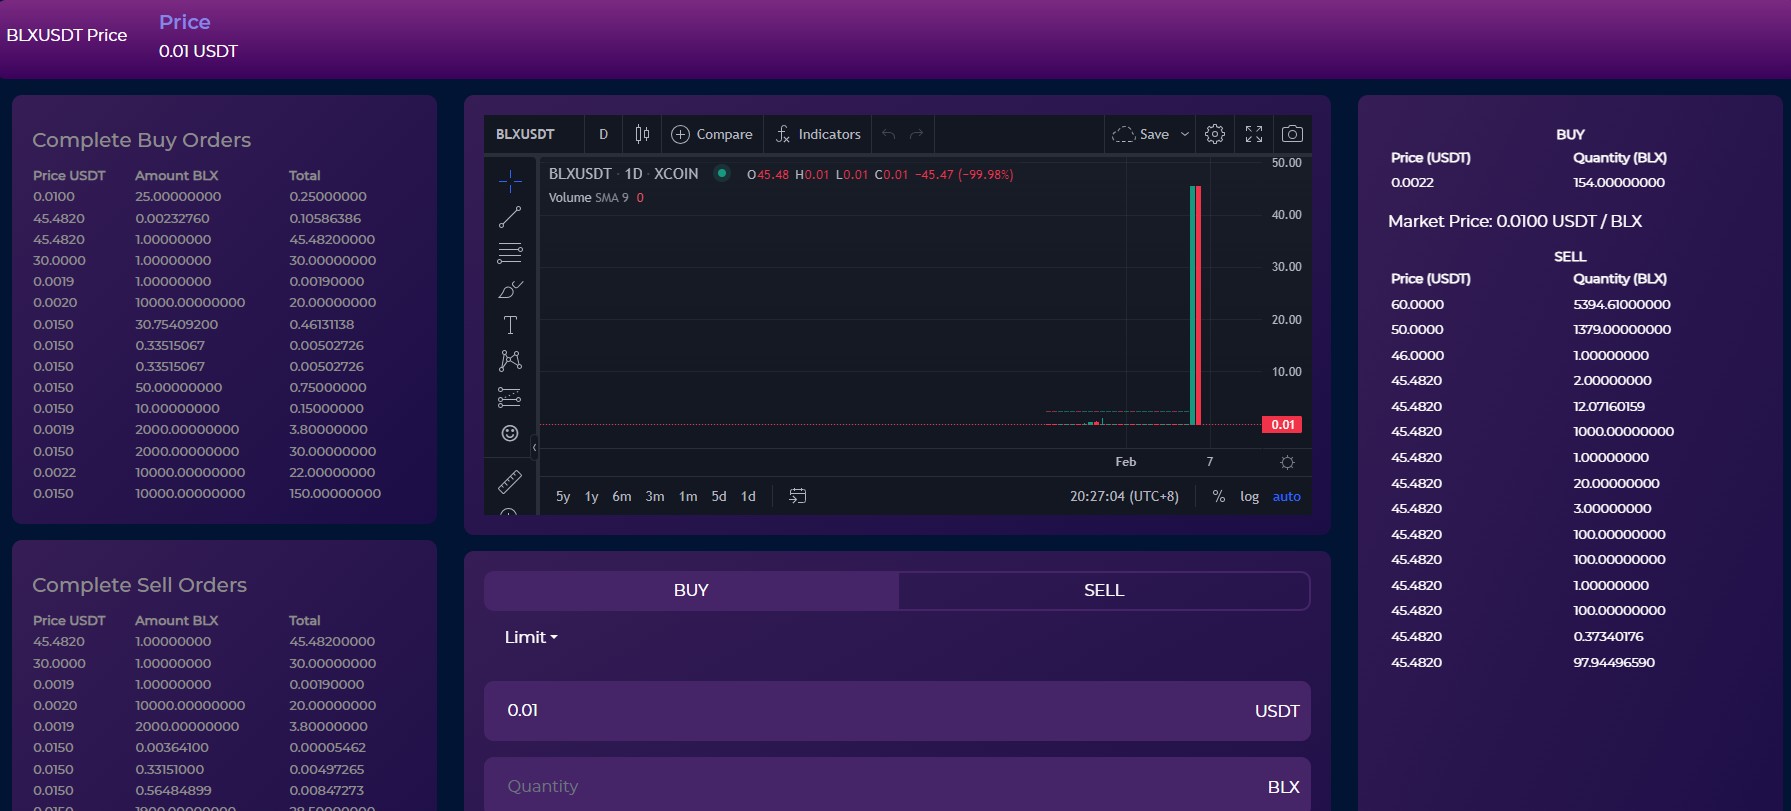Click the BLXUSDT Price header label
Viewport: 1791px width, 811px height.
tap(67, 35)
